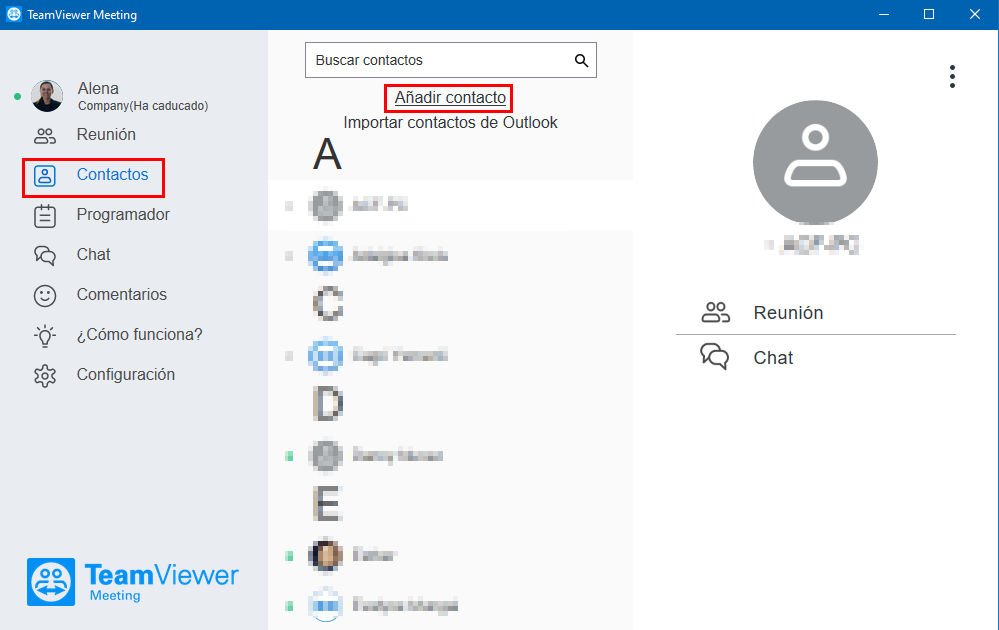Click the Comentarios smiley icon

point(45,296)
